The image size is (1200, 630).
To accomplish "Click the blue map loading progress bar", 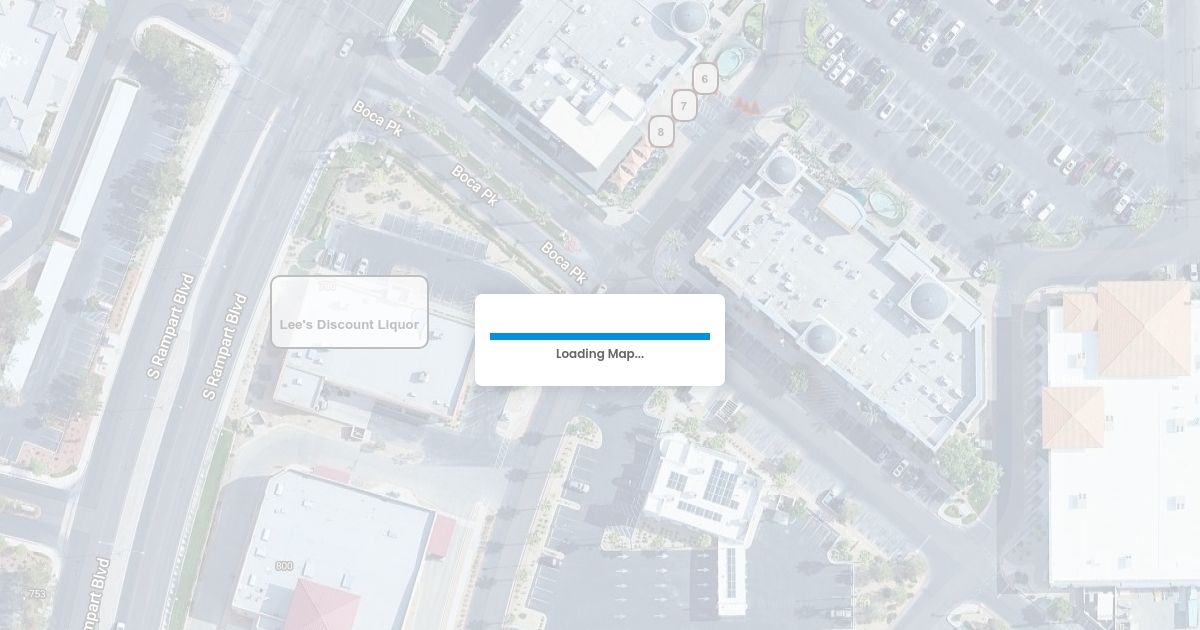I will coord(600,336).
